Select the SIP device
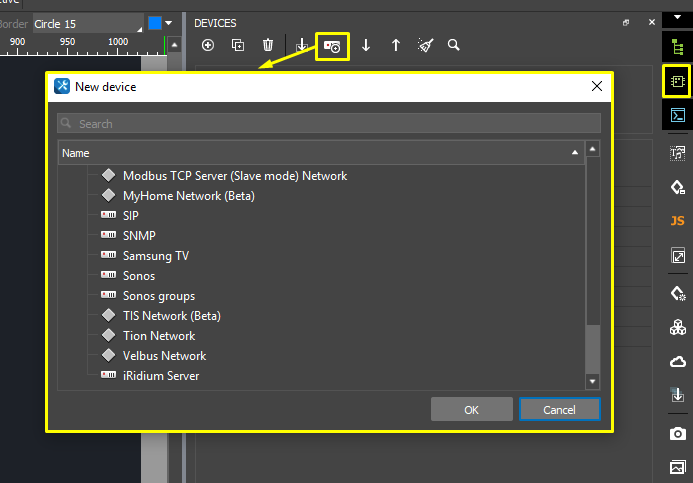 [131, 216]
